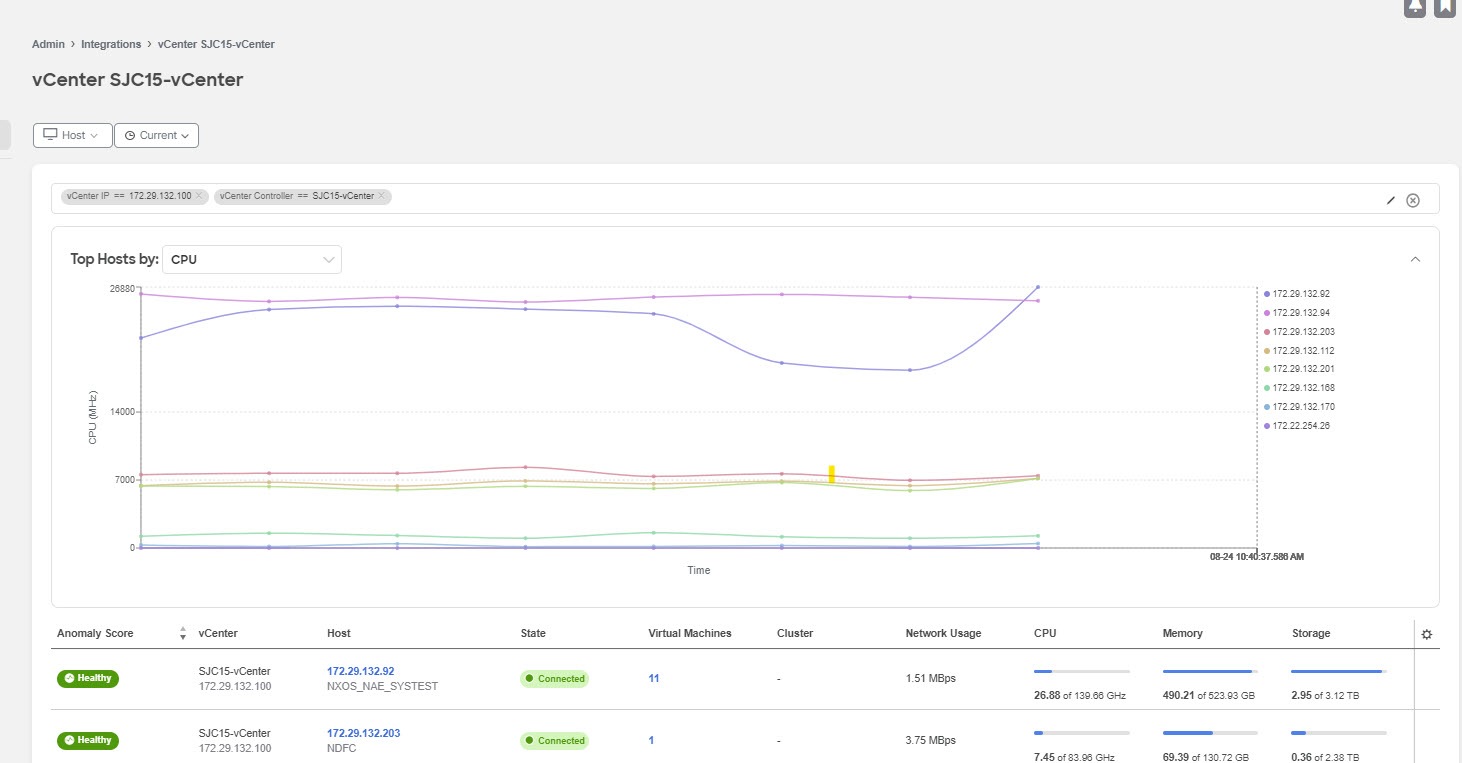
Task: Open table column settings via the gear icon
Action: coord(1427,633)
